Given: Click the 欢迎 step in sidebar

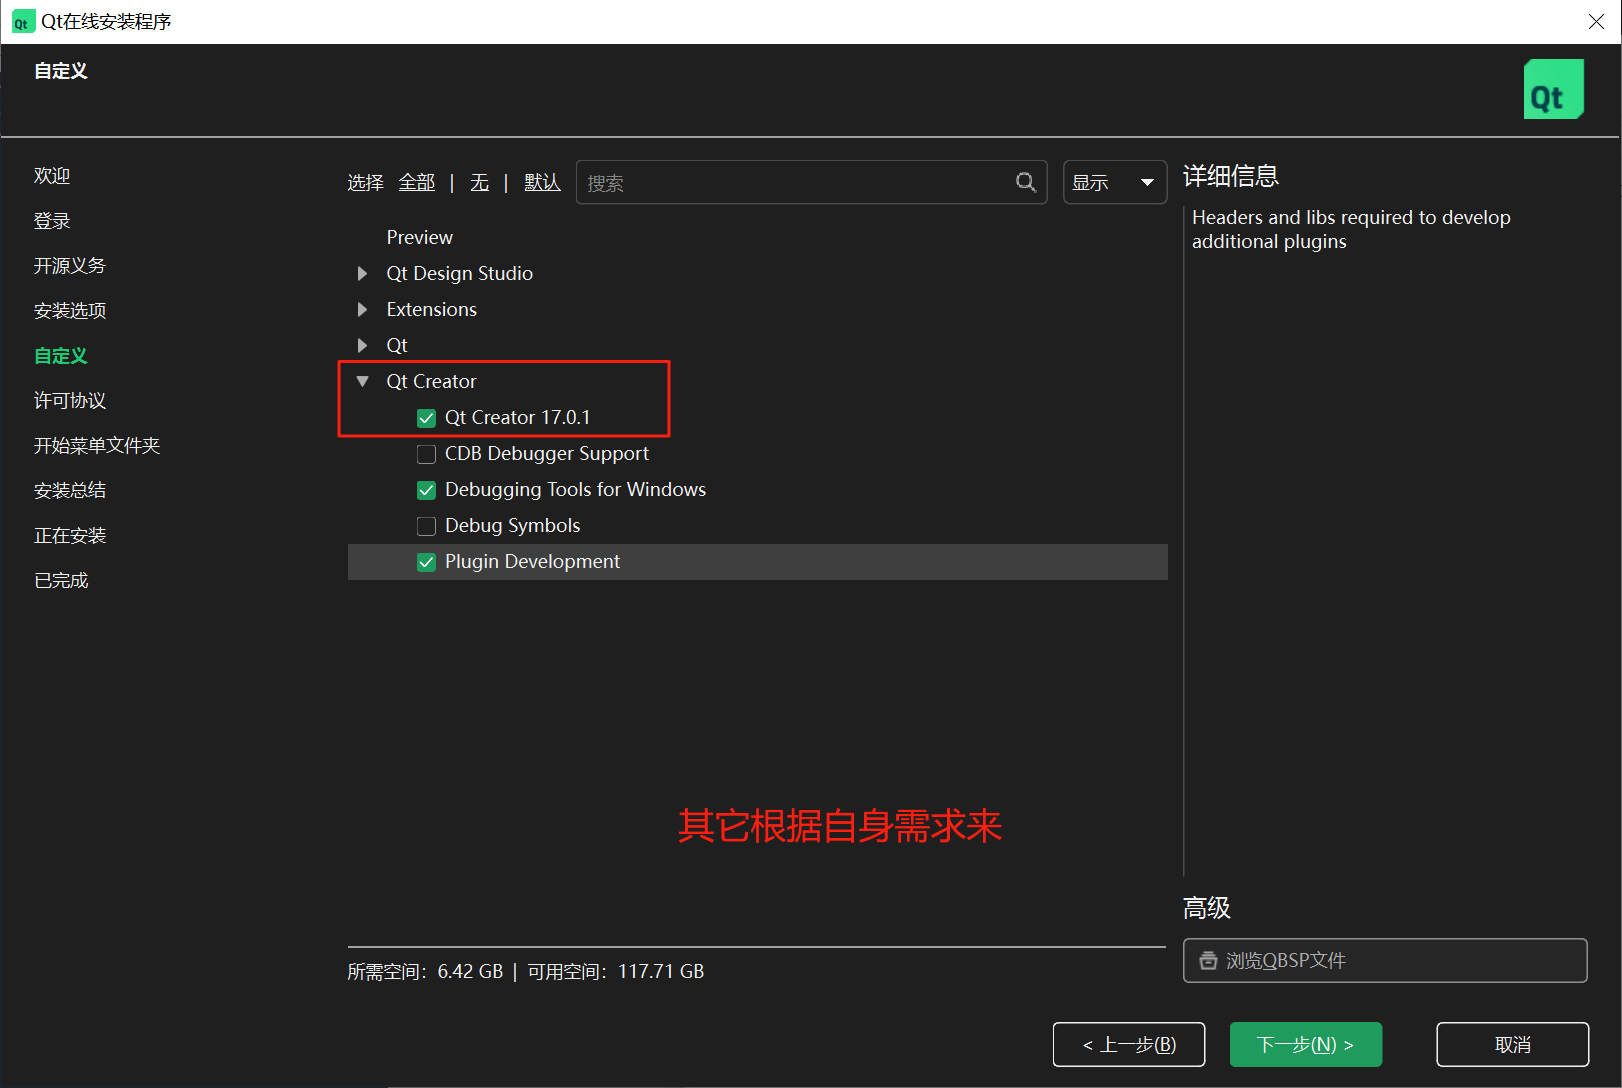Looking at the screenshot, I should (52, 176).
